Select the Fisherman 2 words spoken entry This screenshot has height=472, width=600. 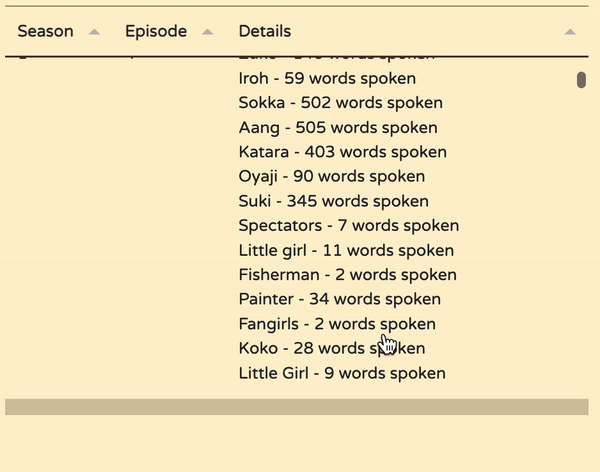click(x=347, y=275)
